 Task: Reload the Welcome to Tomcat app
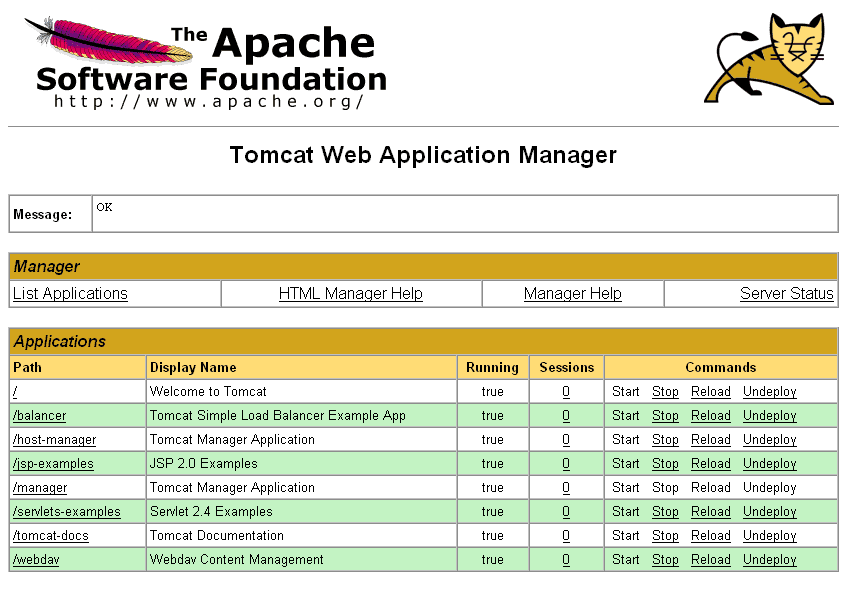click(711, 392)
